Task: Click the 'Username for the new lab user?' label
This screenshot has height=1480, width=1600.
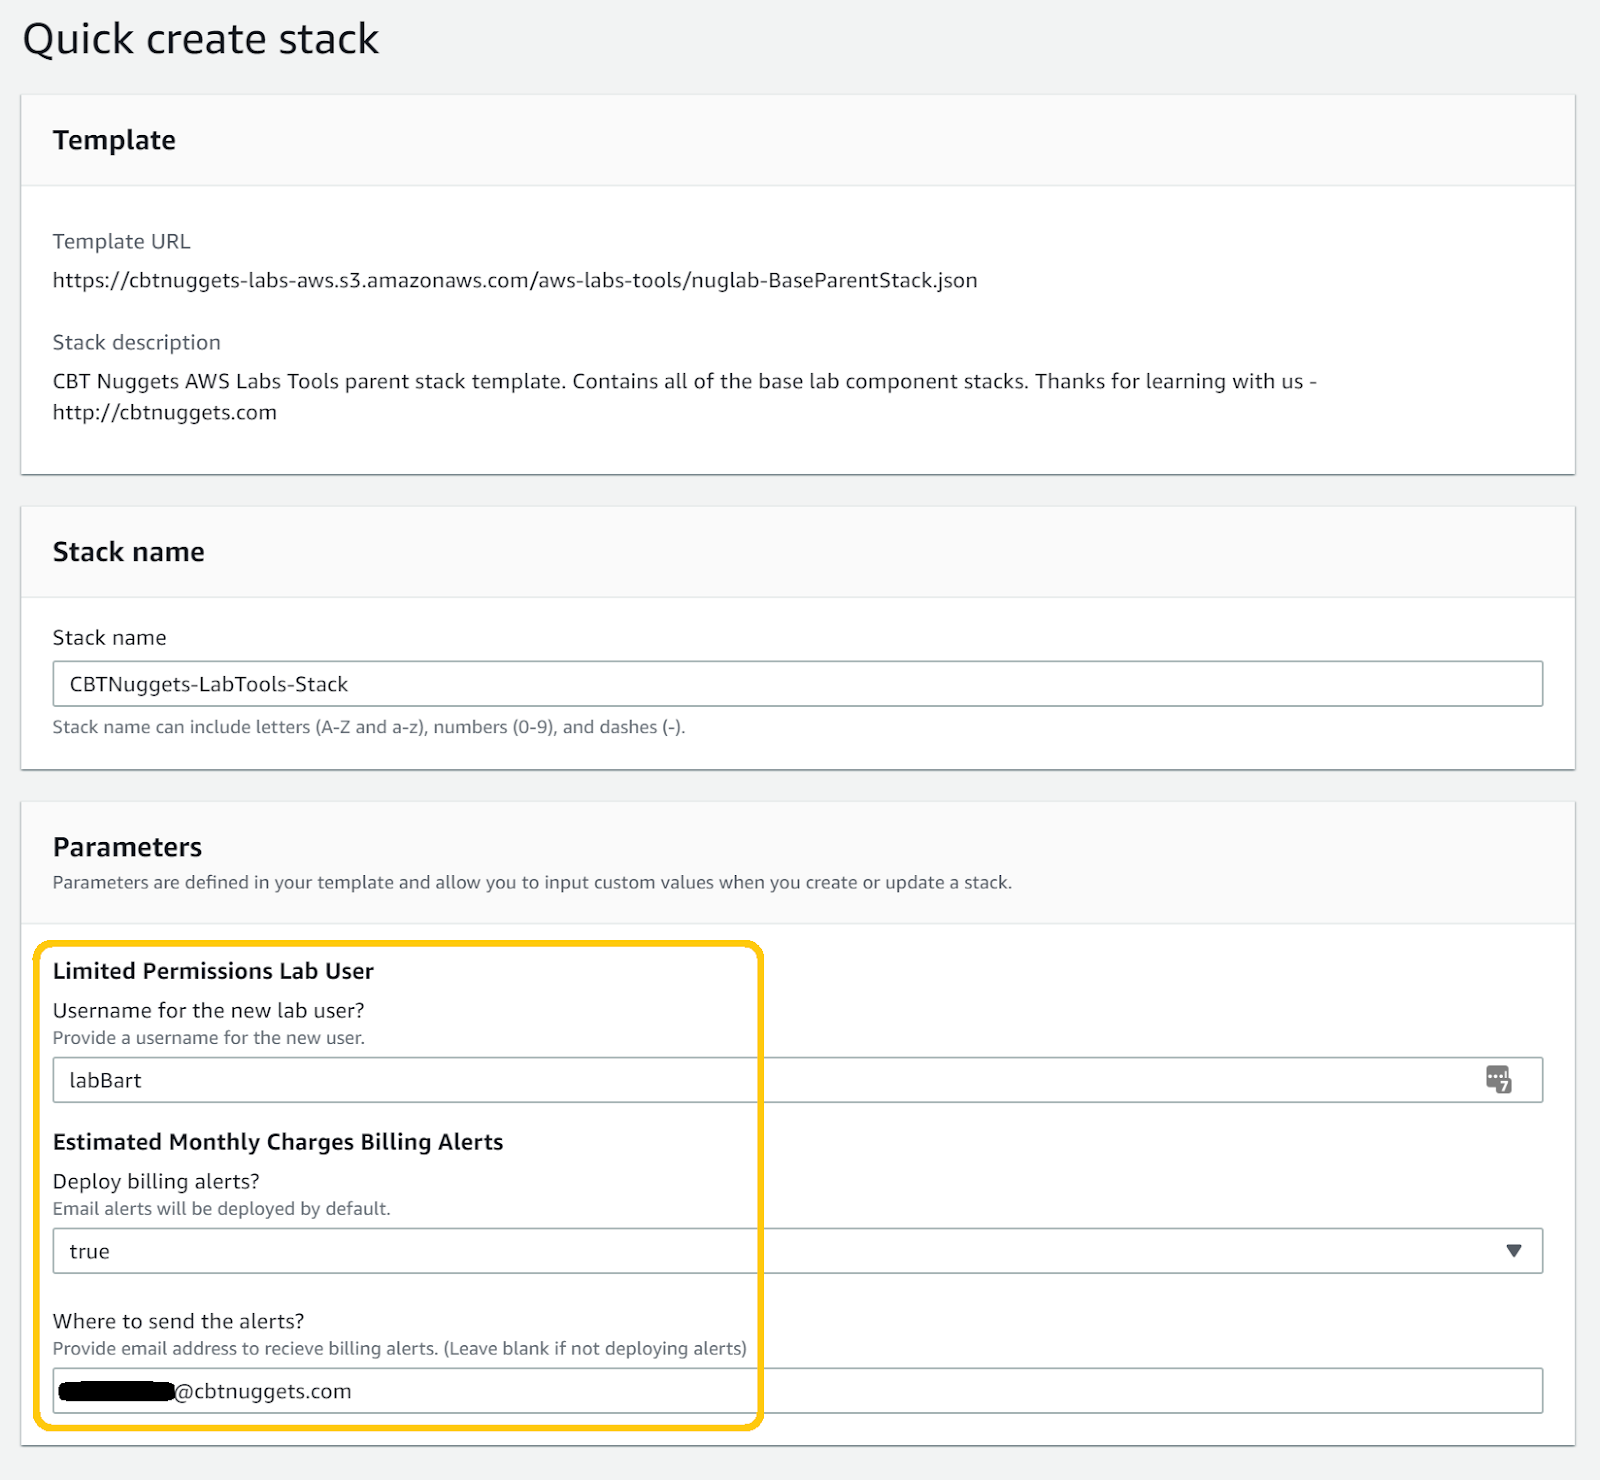Action: tap(209, 1011)
